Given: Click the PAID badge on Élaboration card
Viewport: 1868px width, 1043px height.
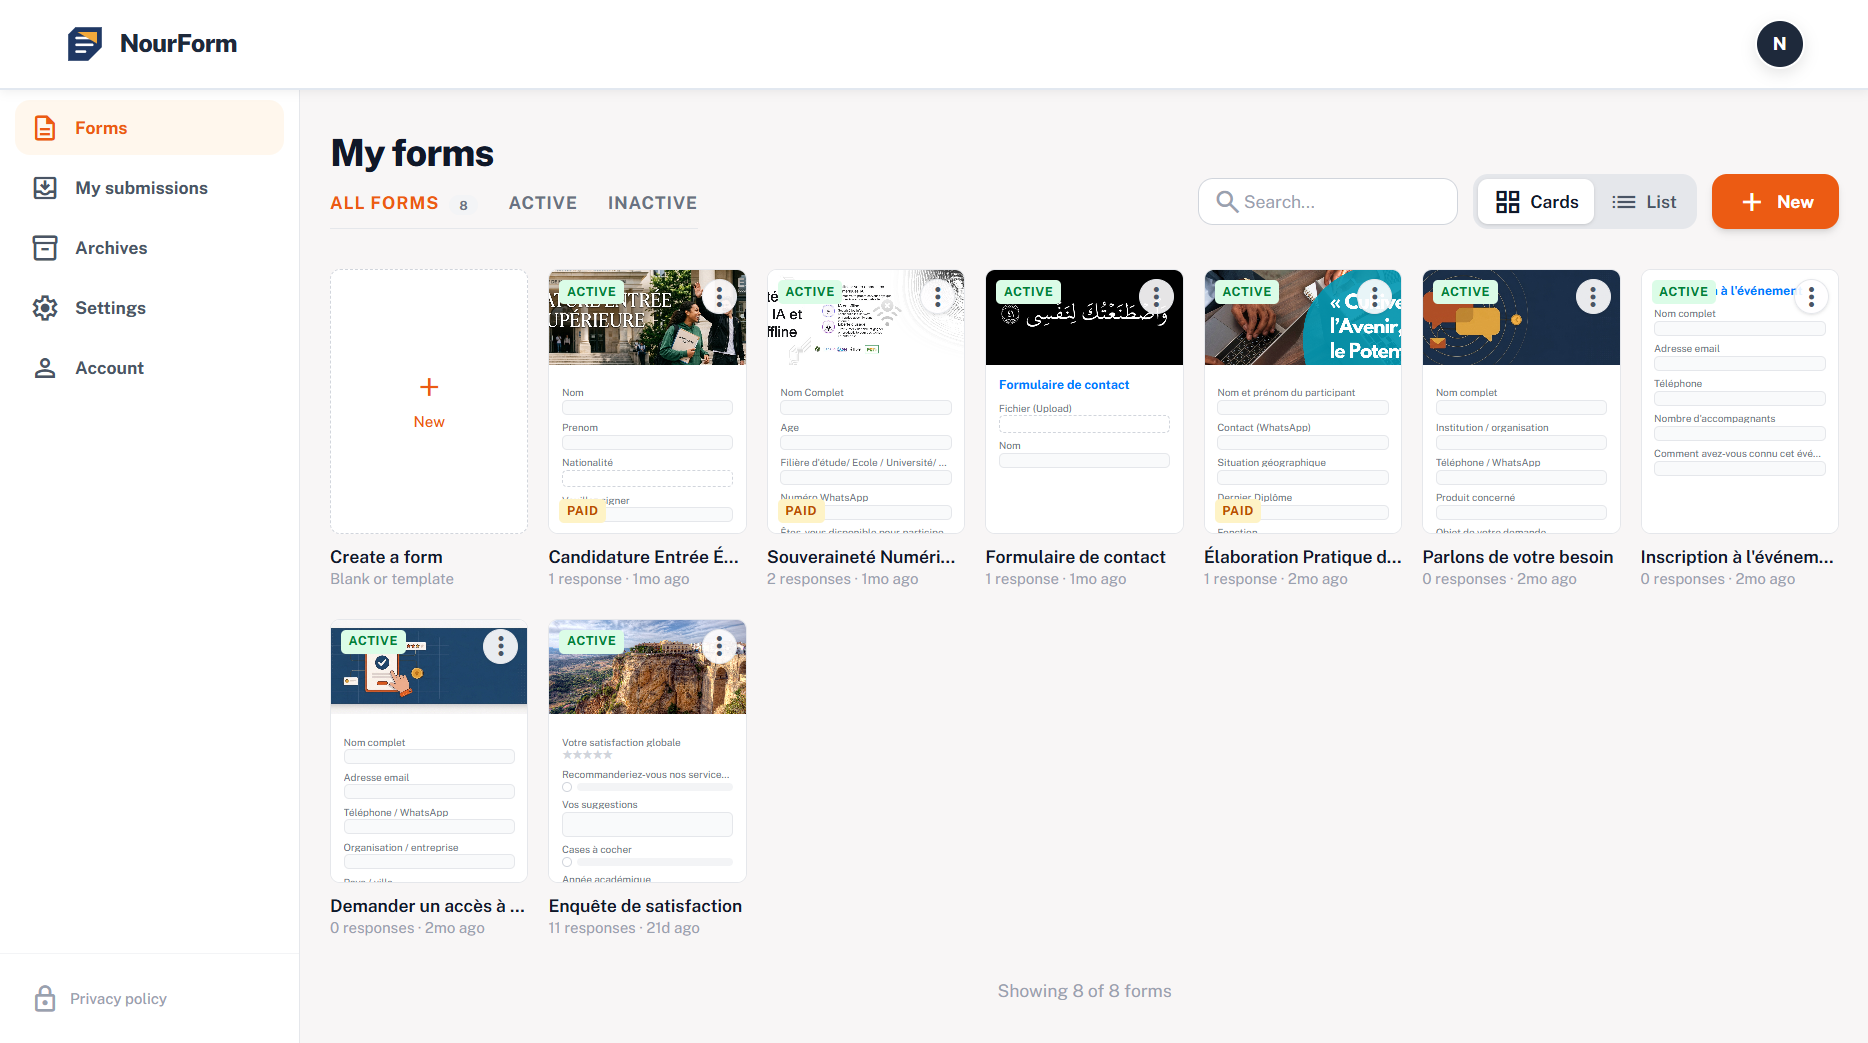Looking at the screenshot, I should click(x=1238, y=511).
